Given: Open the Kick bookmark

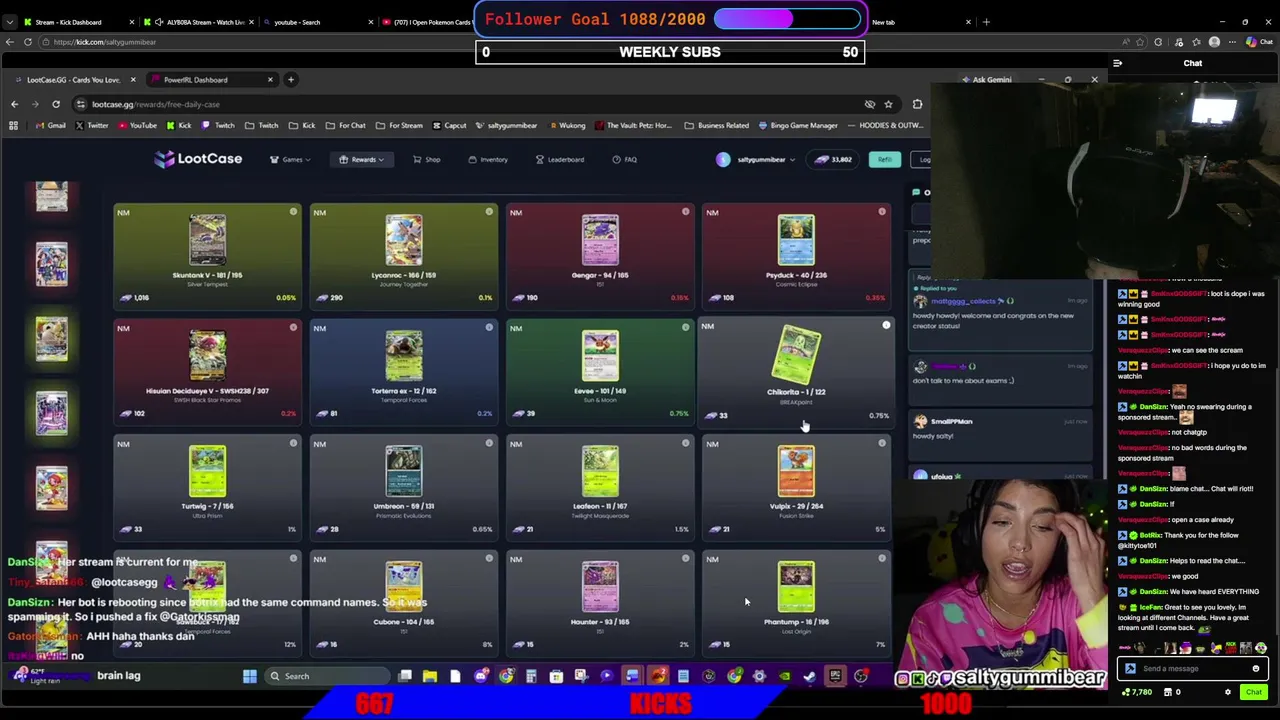Looking at the screenshot, I should pyautogui.click(x=179, y=125).
